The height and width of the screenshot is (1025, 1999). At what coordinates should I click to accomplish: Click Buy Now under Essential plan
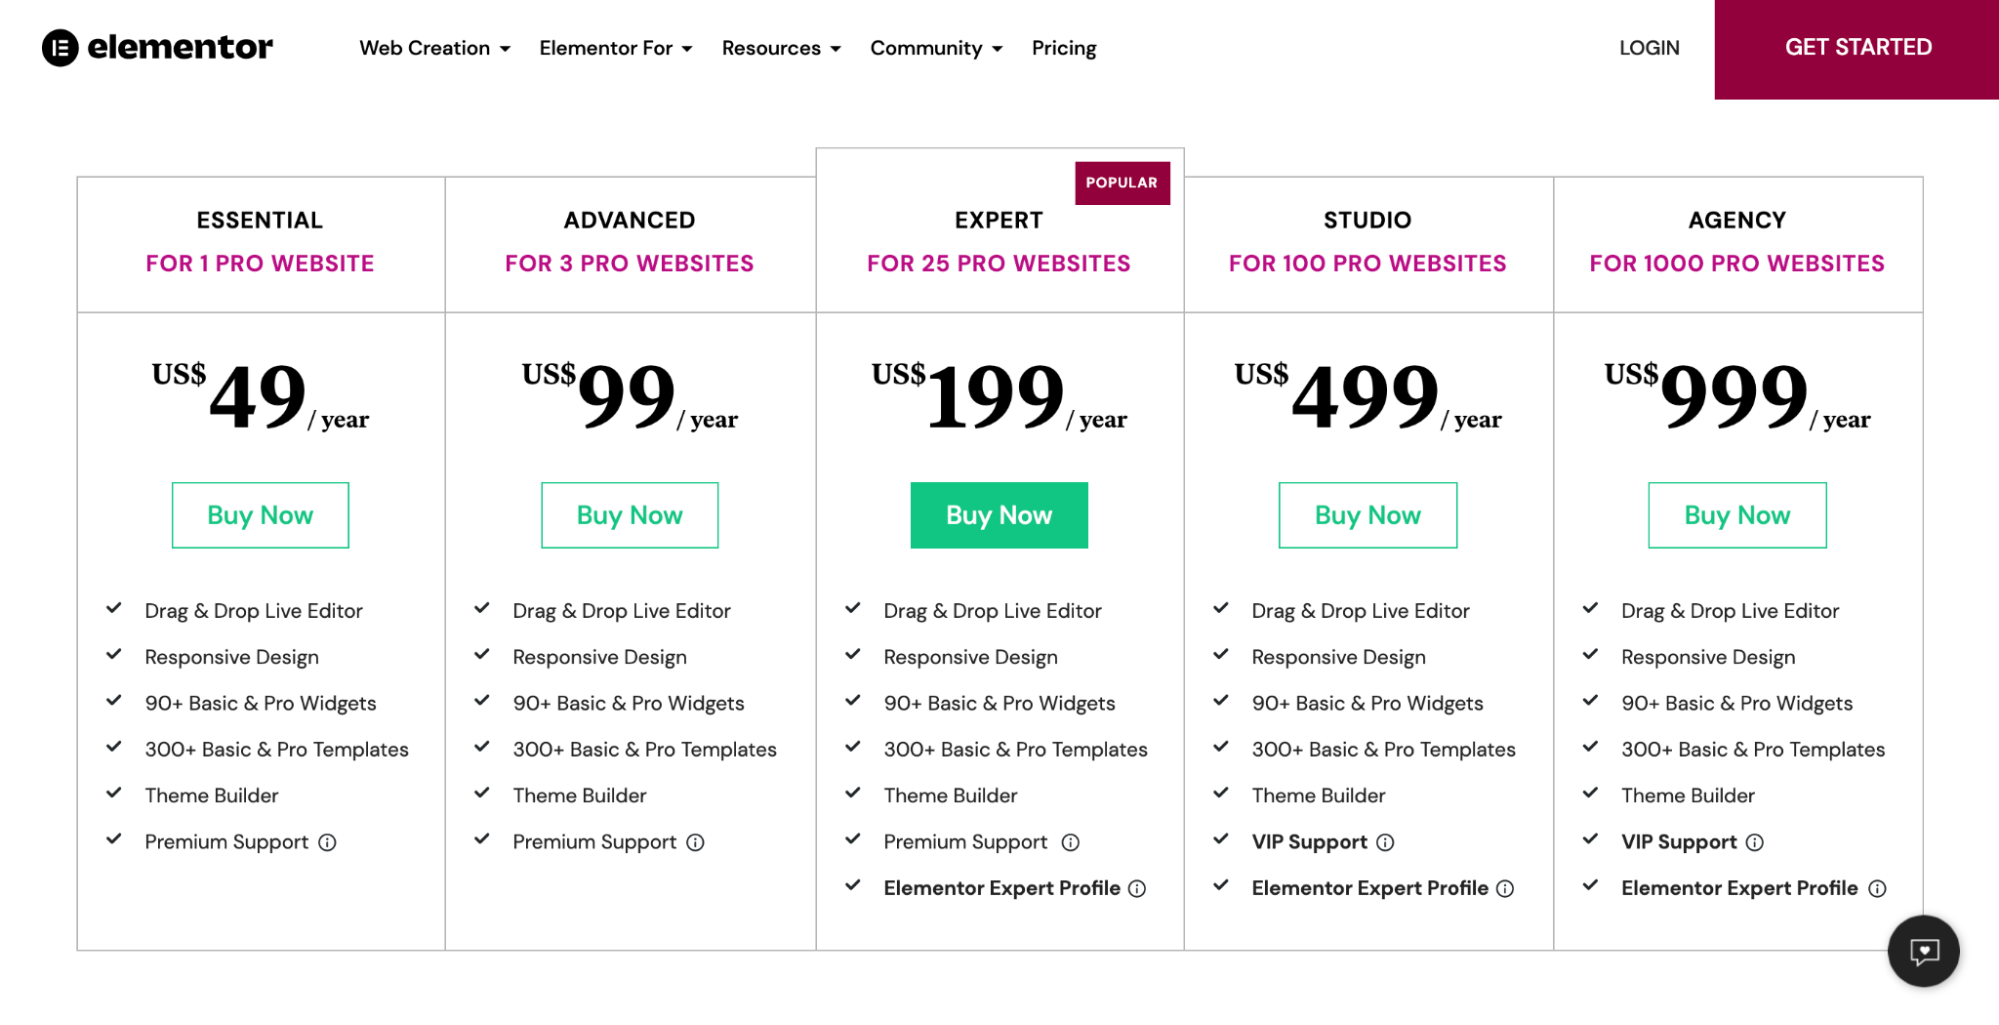(x=260, y=515)
